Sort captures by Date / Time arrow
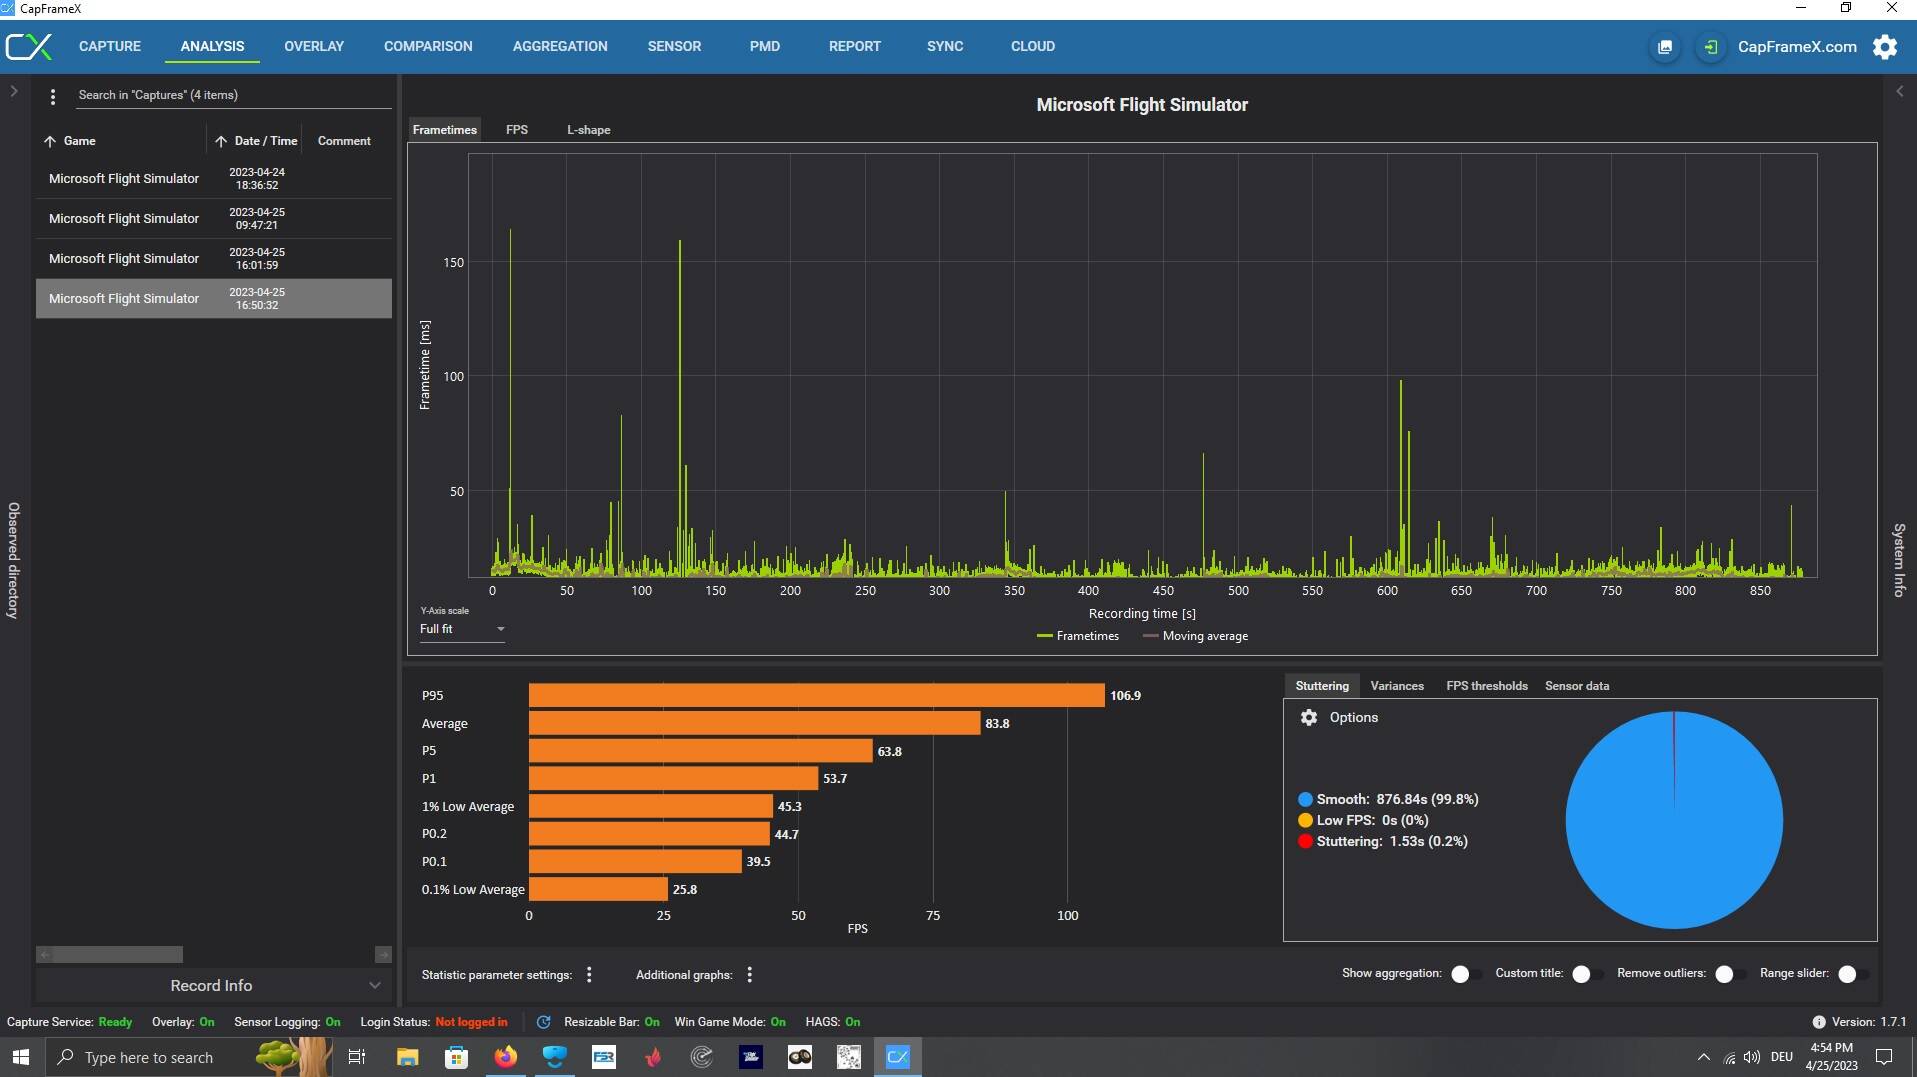Viewport: 1917px width, 1077px height. click(x=221, y=141)
